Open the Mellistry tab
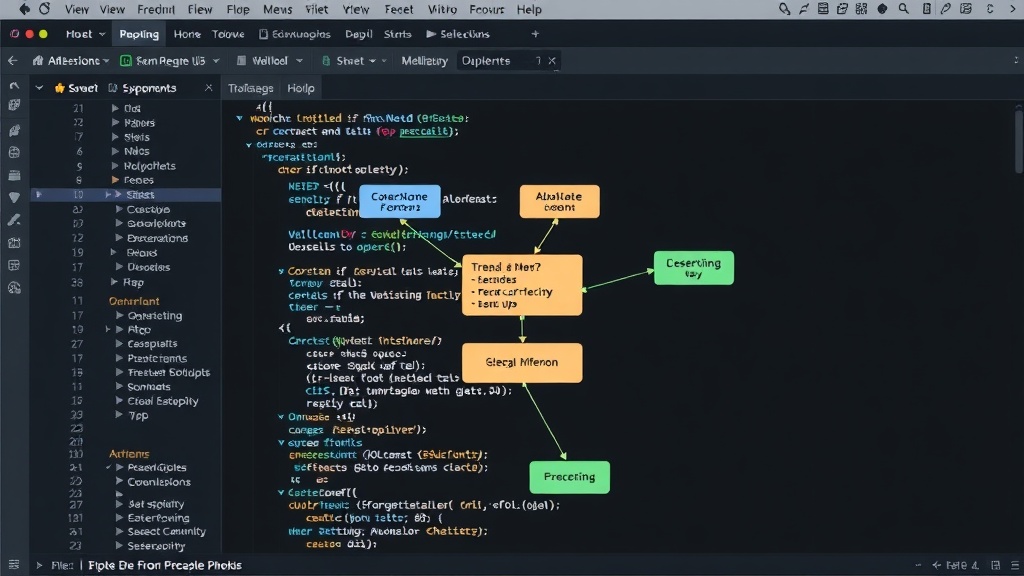The width and height of the screenshot is (1024, 576). tap(424, 61)
